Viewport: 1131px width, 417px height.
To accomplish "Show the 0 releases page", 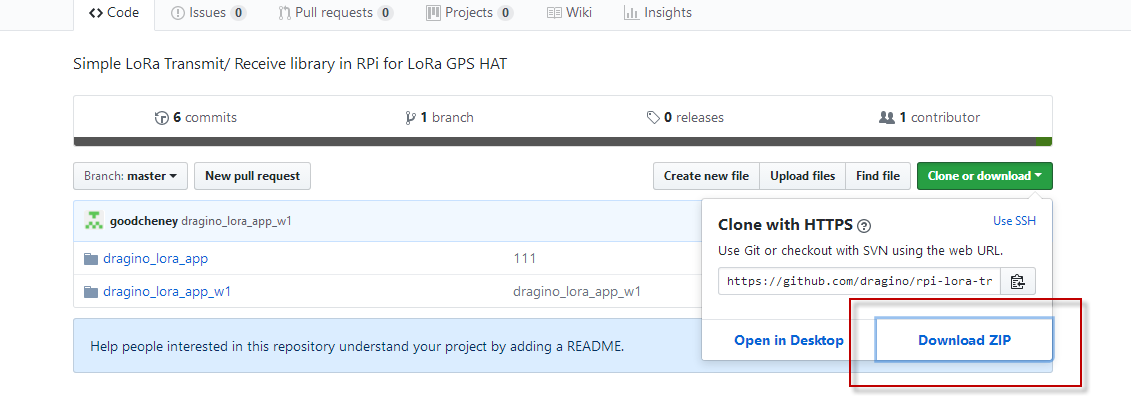I will click(685, 118).
